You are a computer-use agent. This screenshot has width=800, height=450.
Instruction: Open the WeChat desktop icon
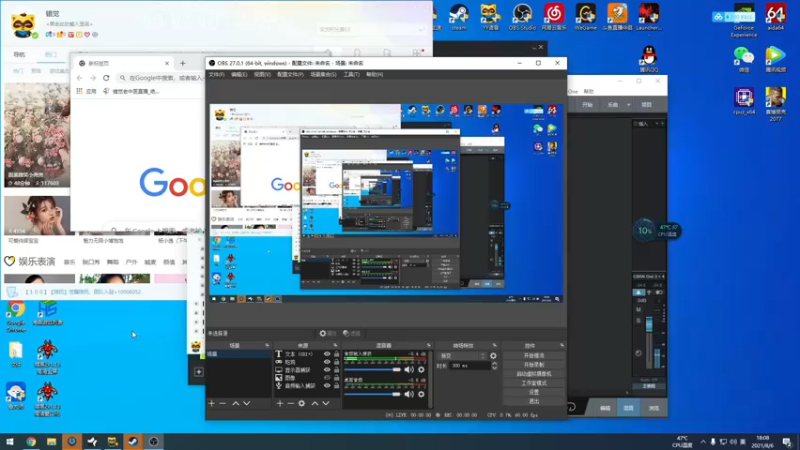click(744, 59)
